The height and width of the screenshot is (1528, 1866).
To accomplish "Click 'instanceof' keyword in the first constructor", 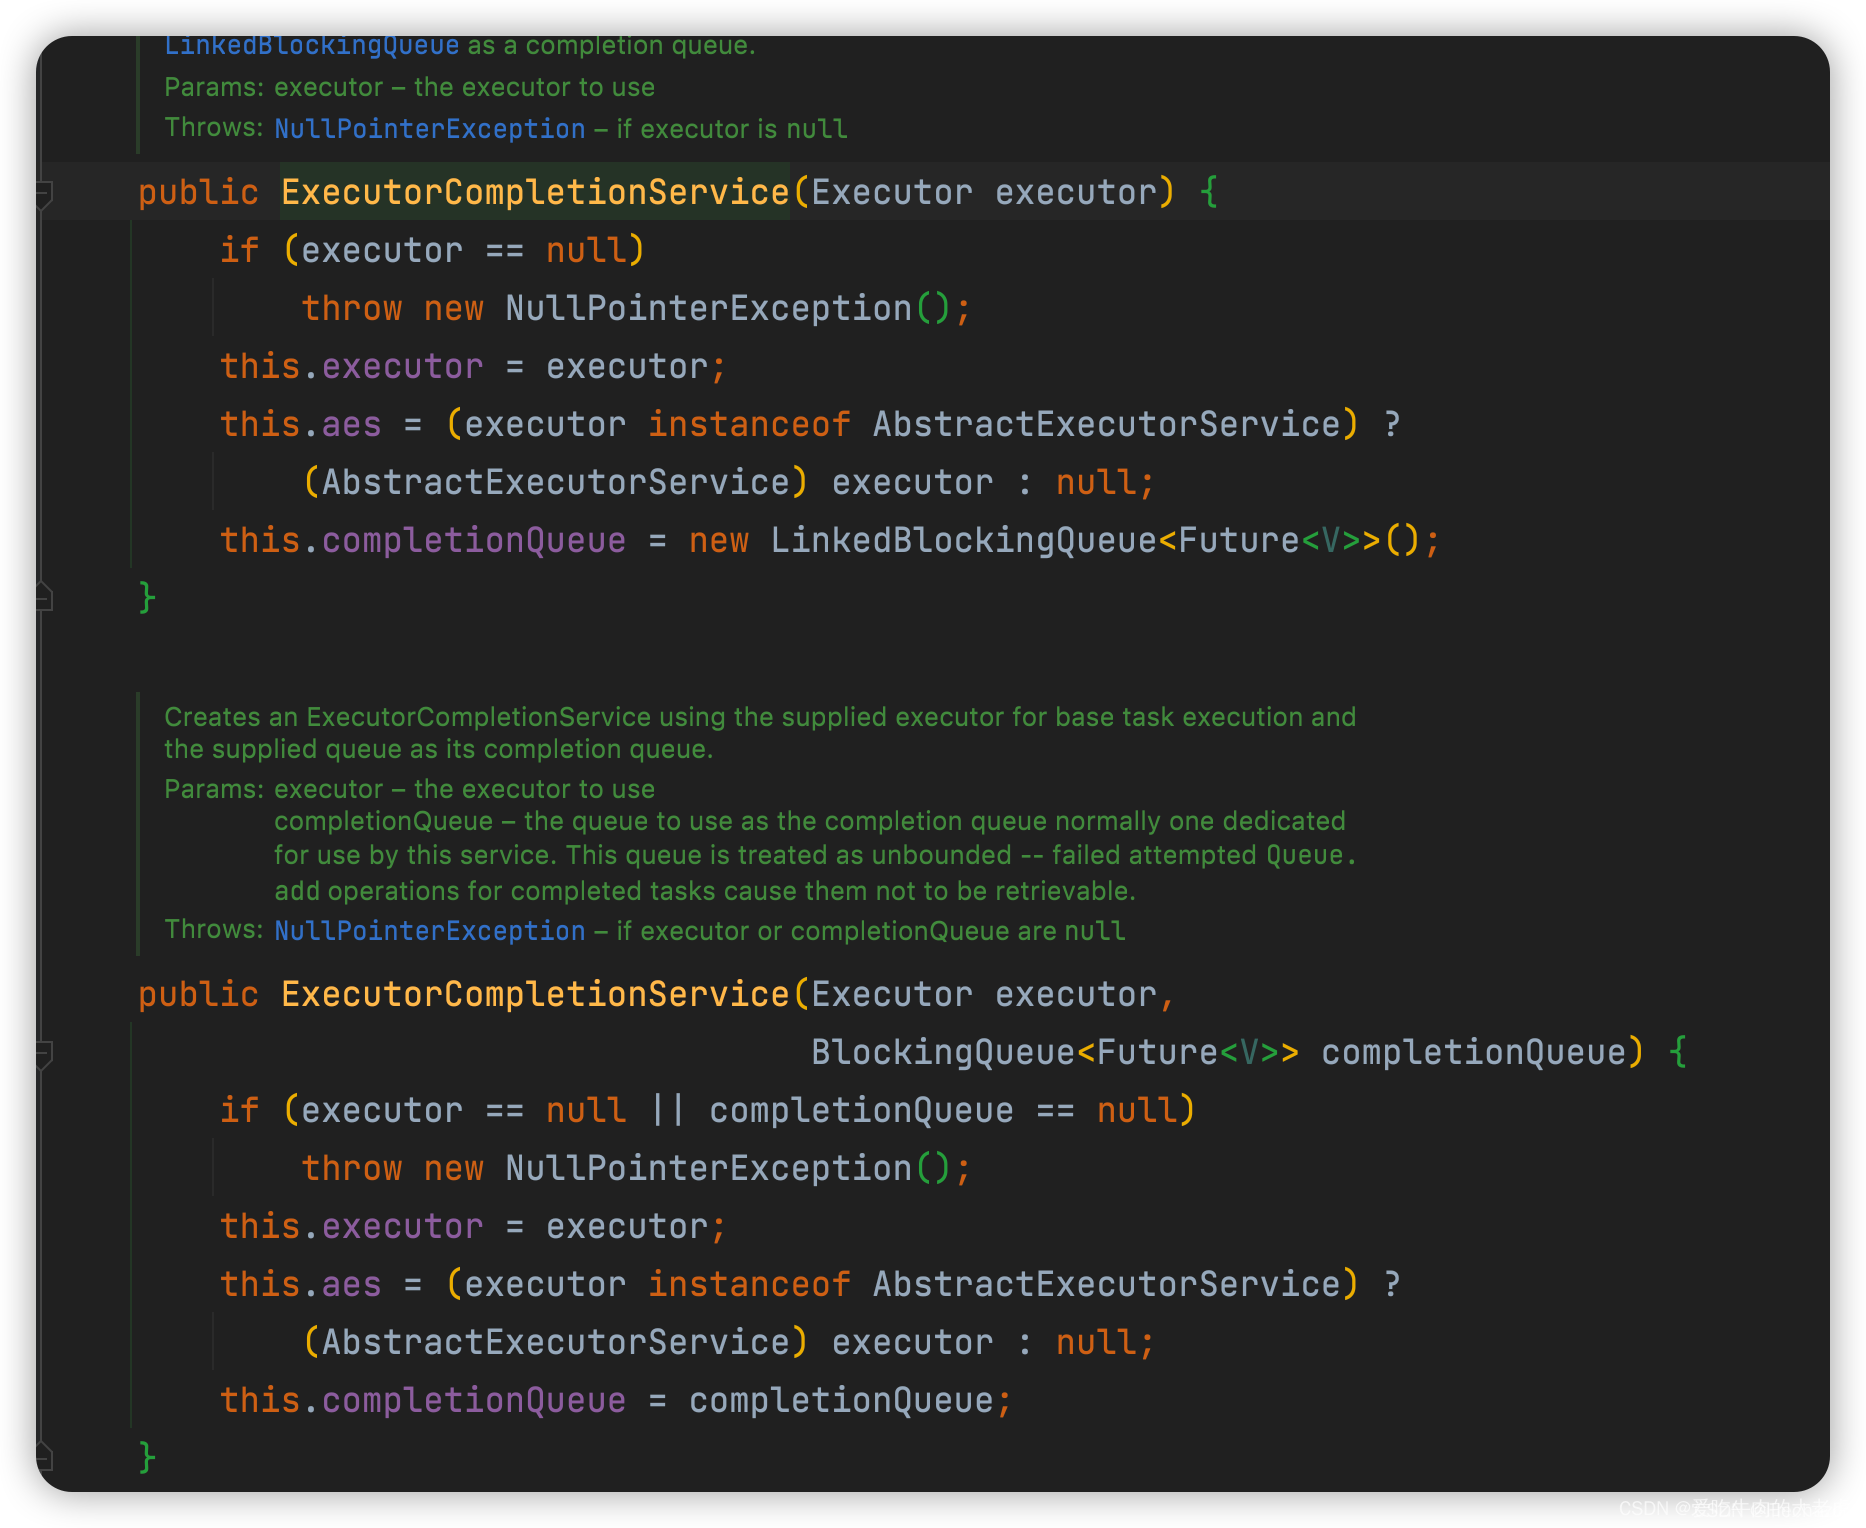I will point(750,424).
